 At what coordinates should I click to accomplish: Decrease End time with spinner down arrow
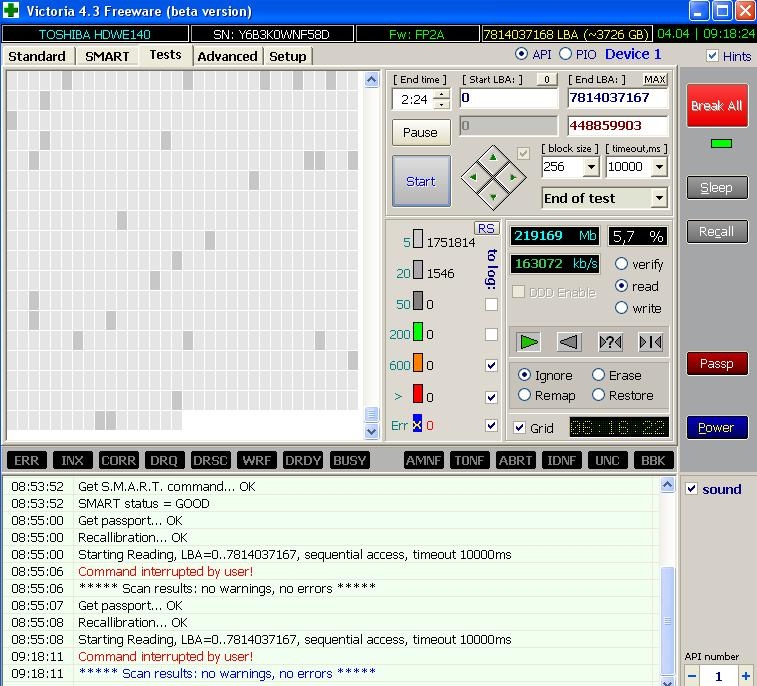pyautogui.click(x=441, y=104)
